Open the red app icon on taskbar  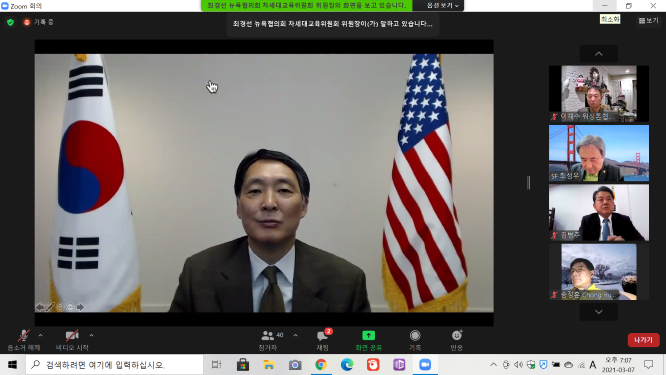tap(373, 364)
